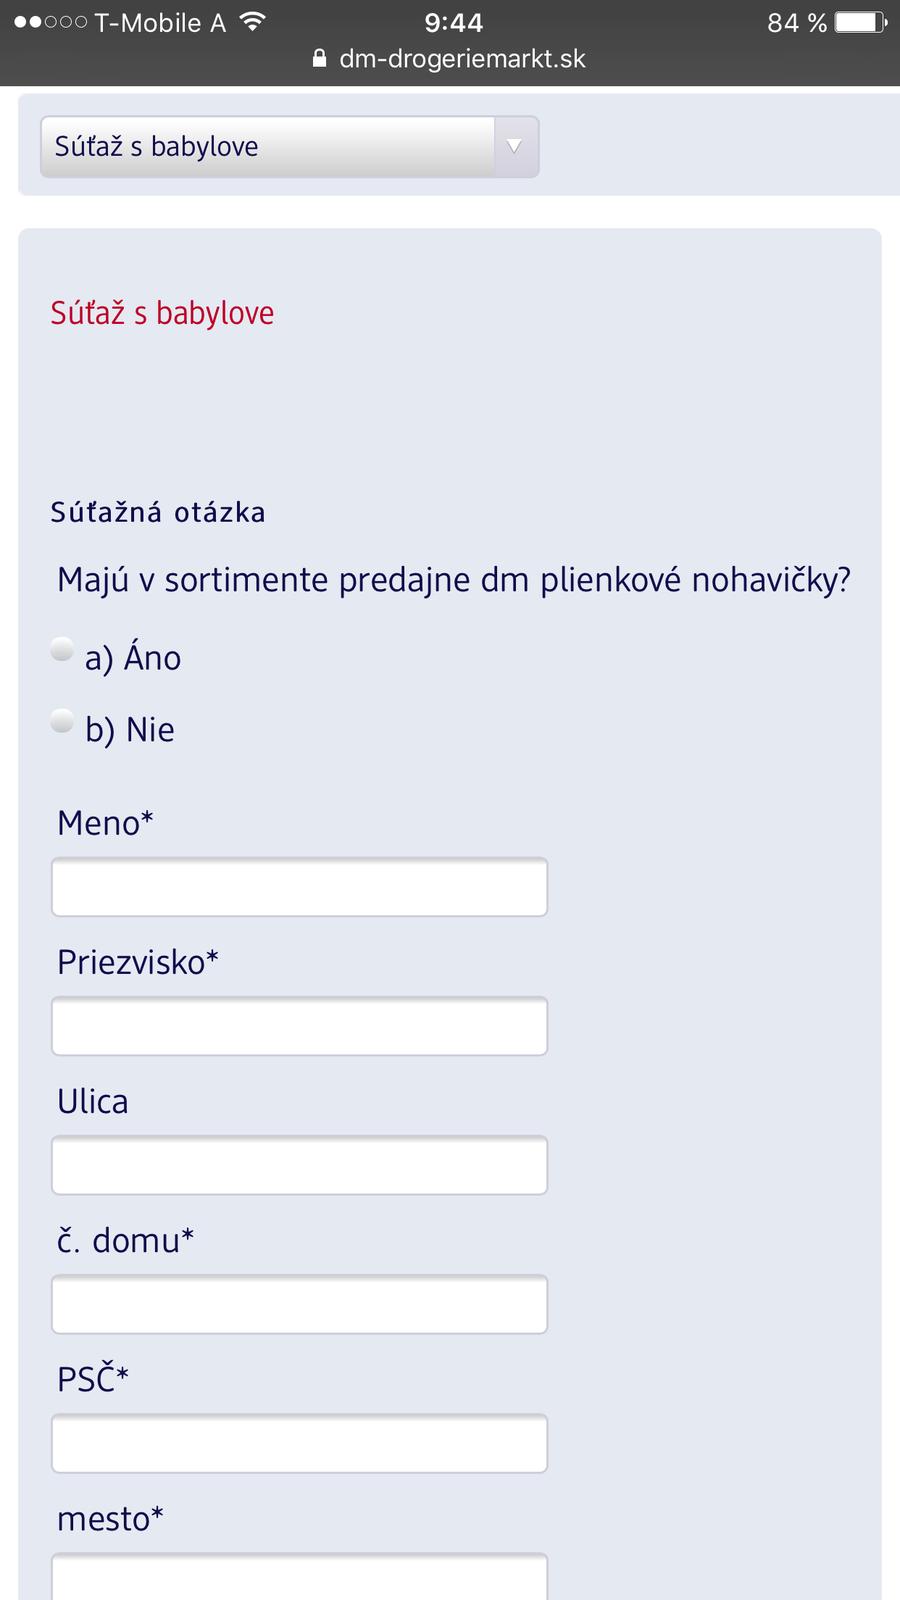Tap the signal strength dots
This screenshot has height=1600, width=900.
50,22
